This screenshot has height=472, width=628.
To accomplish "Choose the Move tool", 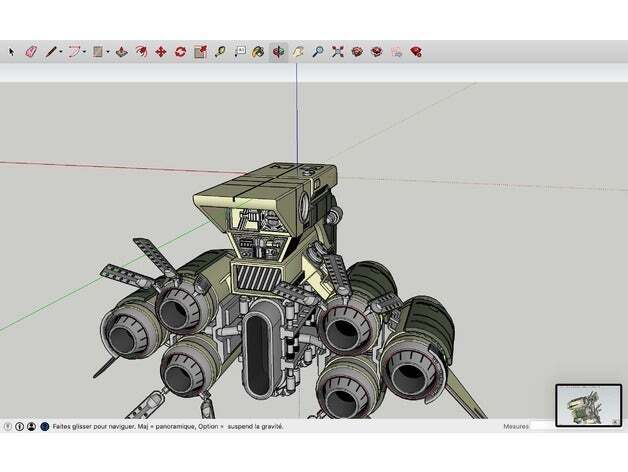I will click(x=160, y=51).
